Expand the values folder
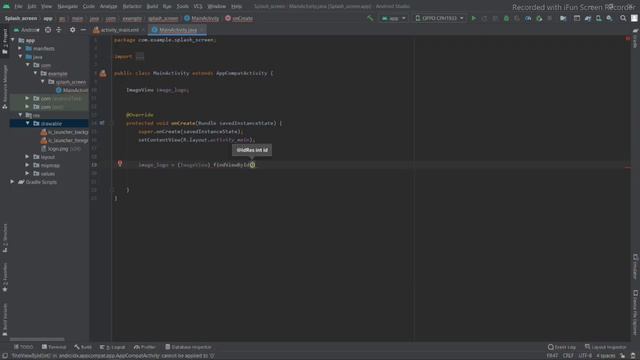The width and height of the screenshot is (640, 360). pos(27,173)
